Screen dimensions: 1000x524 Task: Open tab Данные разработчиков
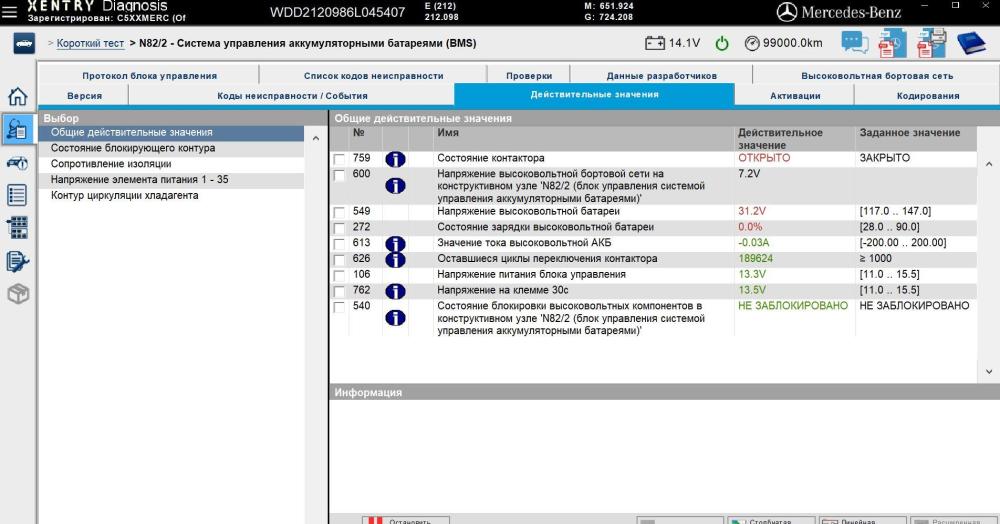pos(661,75)
